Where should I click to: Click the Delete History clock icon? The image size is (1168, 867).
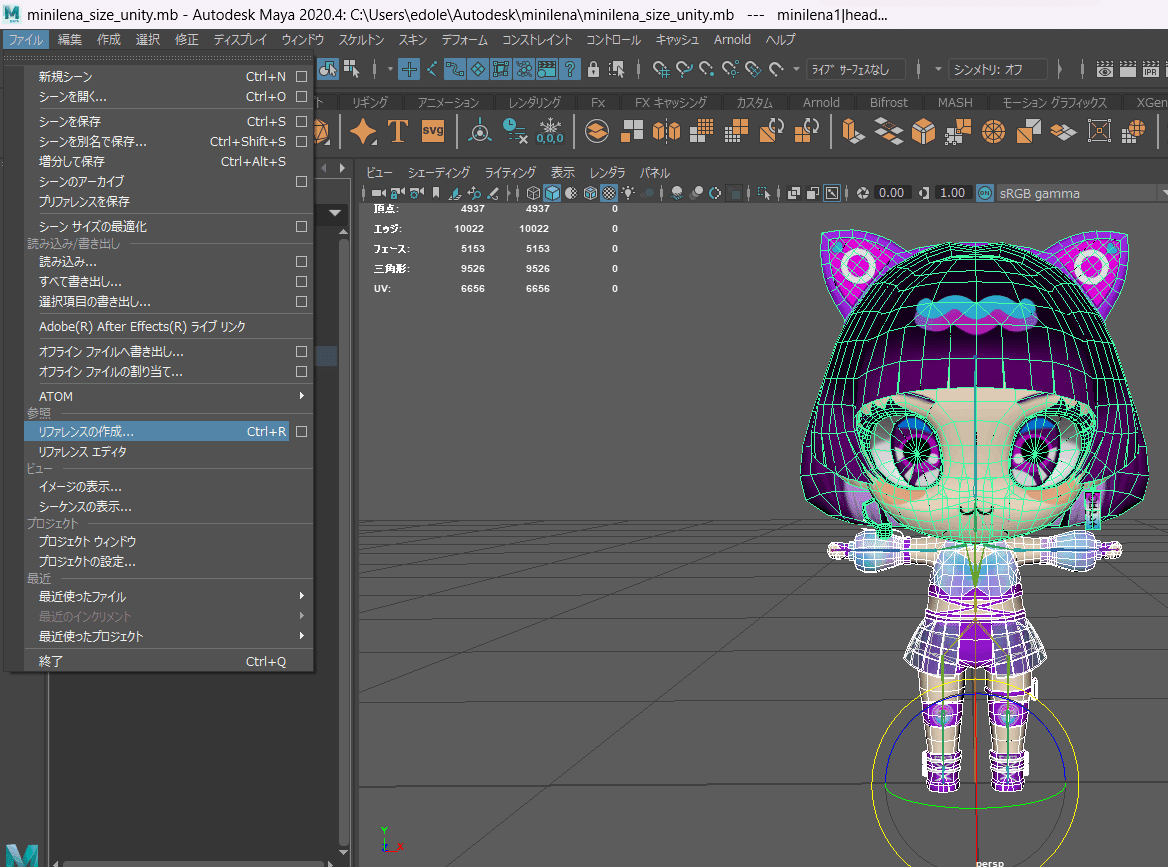[514, 131]
